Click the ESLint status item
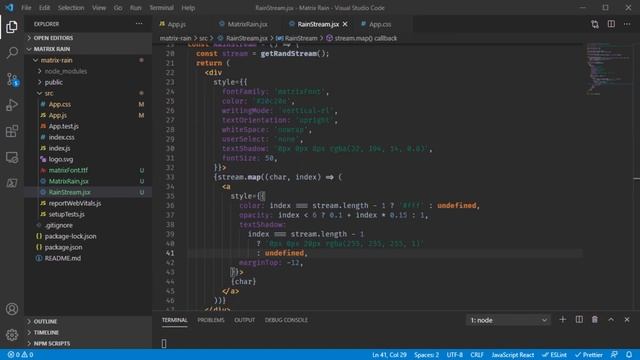640x360 pixels. pos(554,355)
